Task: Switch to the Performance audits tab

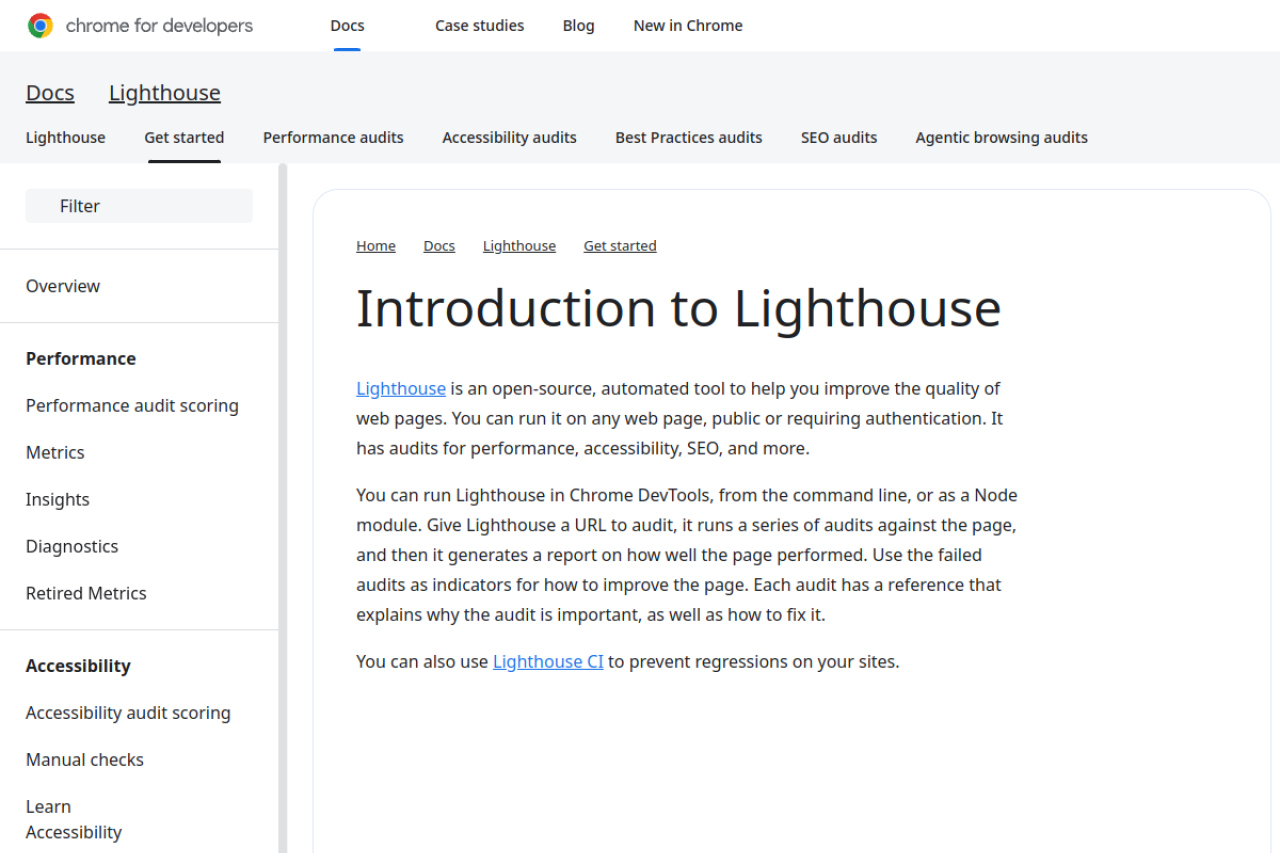Action: click(x=333, y=138)
